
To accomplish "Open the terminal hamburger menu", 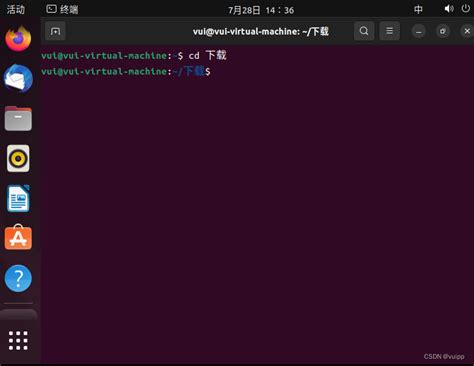I will [x=389, y=31].
